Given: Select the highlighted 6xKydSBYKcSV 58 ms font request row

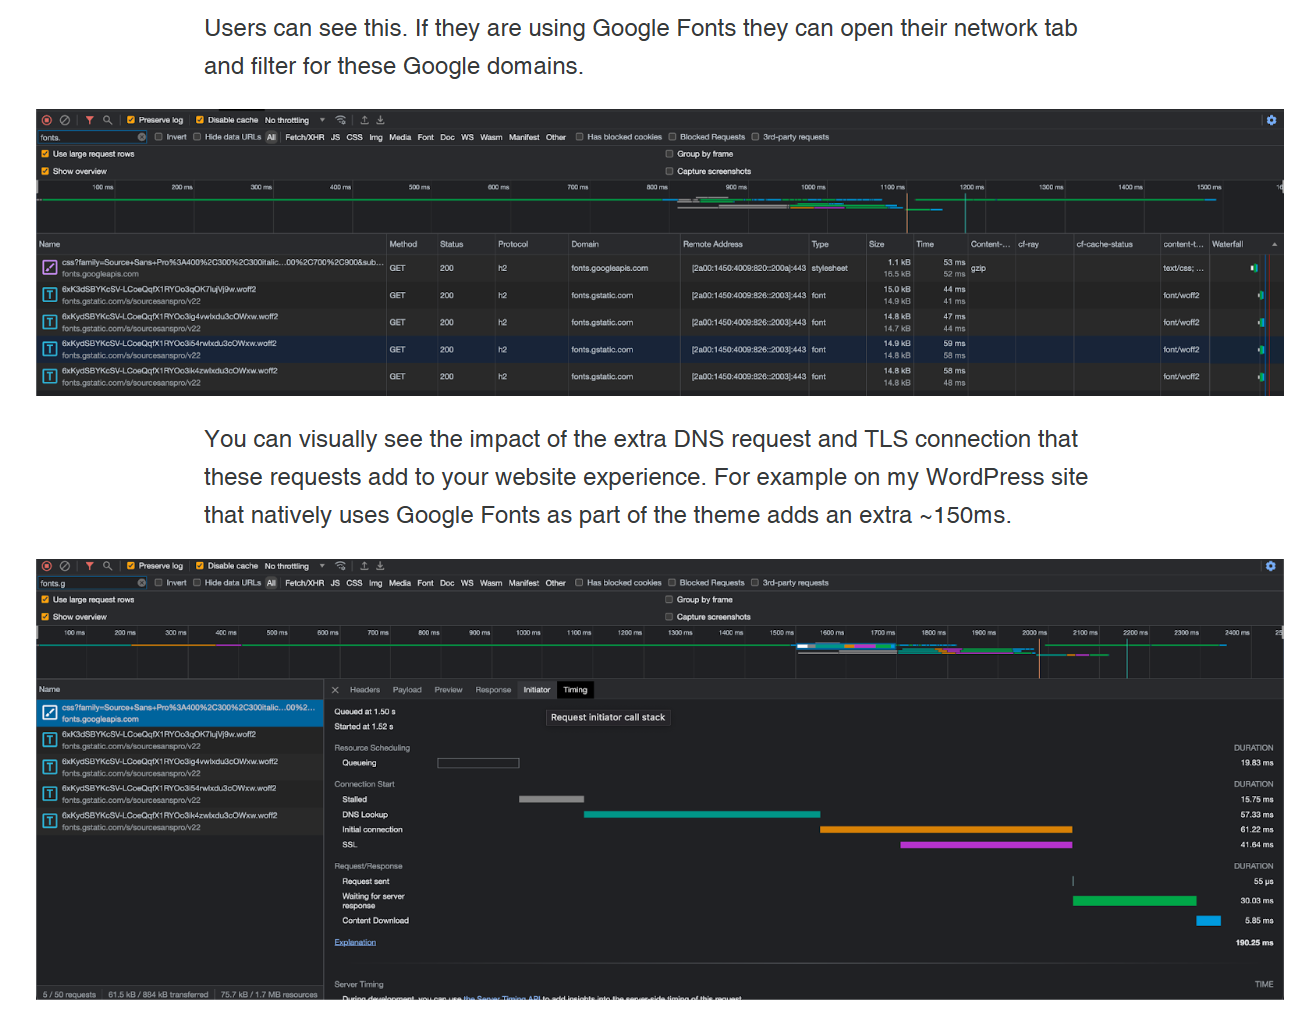Looking at the screenshot, I should pyautogui.click(x=660, y=349).
